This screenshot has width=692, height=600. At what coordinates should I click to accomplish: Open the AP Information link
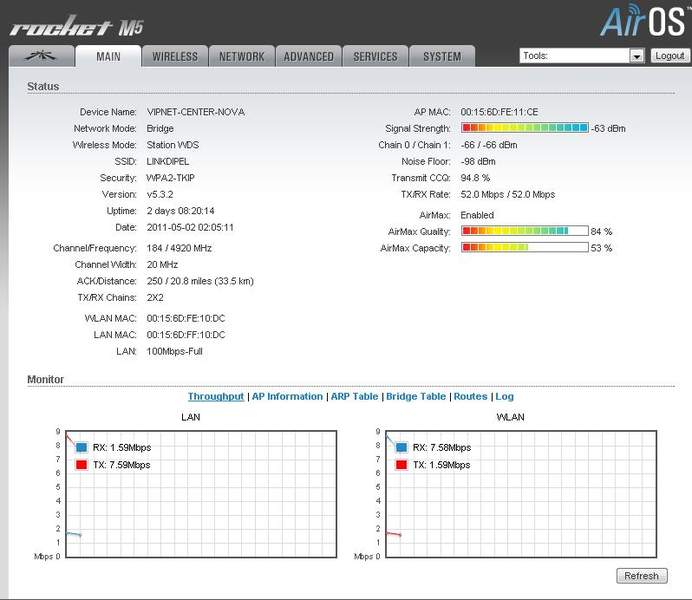[x=287, y=396]
